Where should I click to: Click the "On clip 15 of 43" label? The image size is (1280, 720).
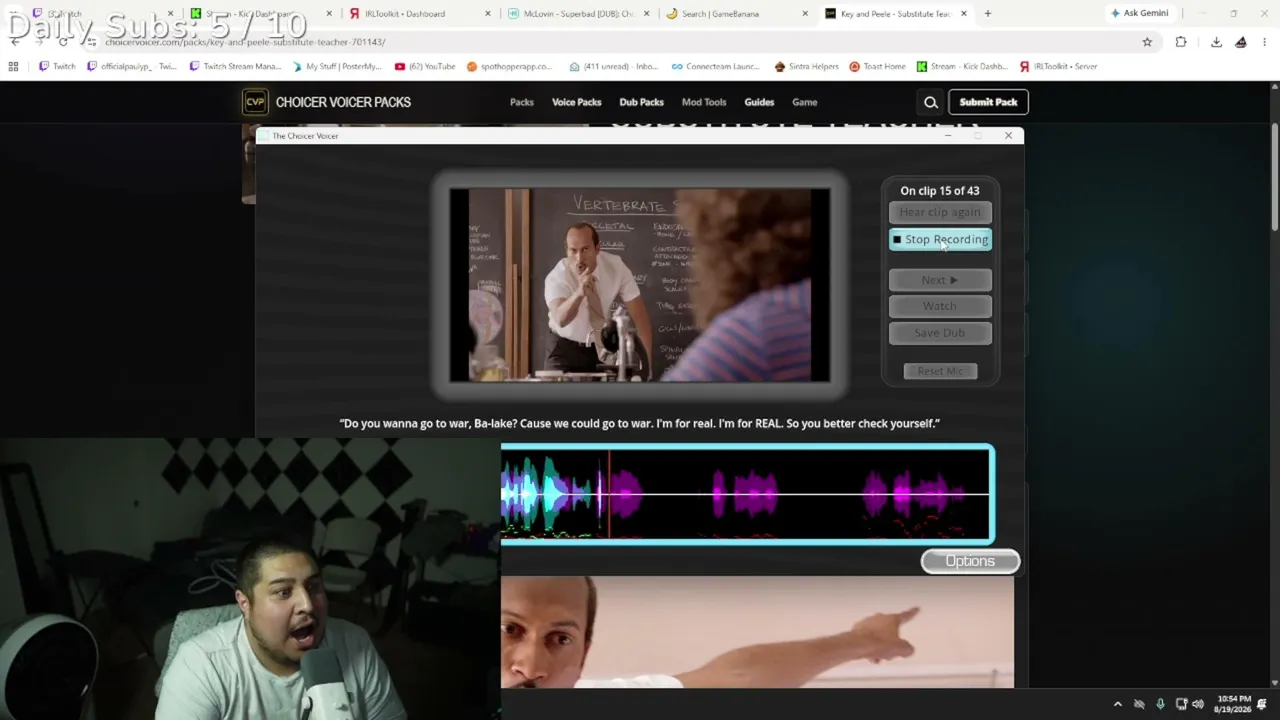940,190
